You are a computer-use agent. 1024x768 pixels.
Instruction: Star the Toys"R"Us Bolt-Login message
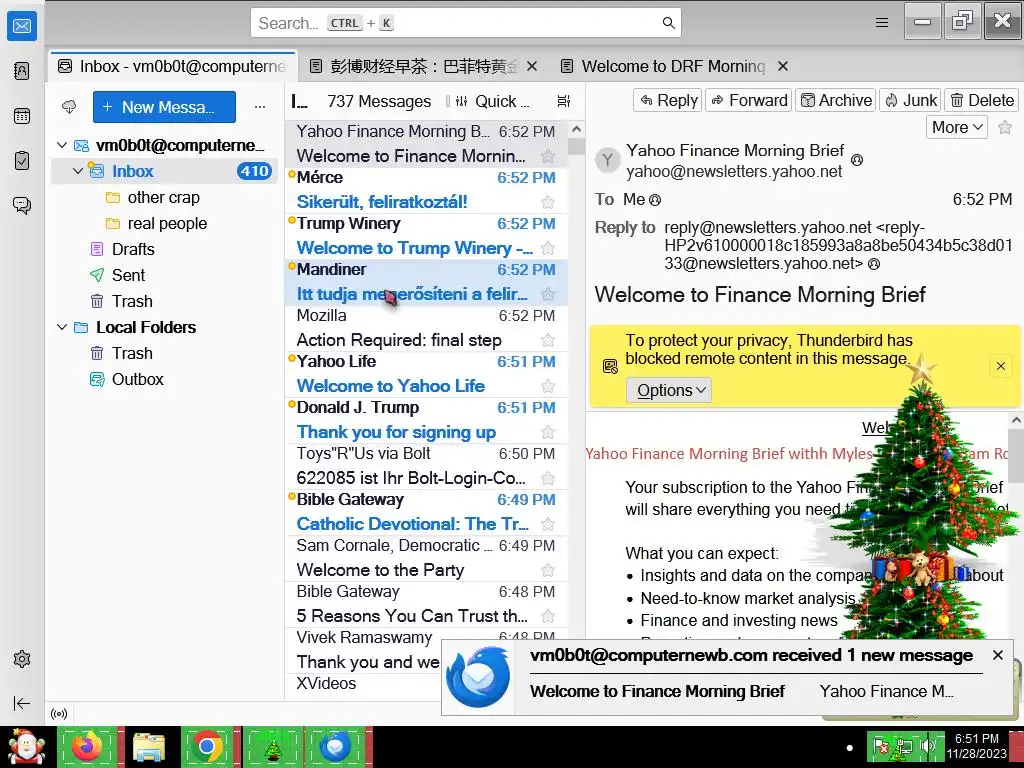[x=548, y=478]
